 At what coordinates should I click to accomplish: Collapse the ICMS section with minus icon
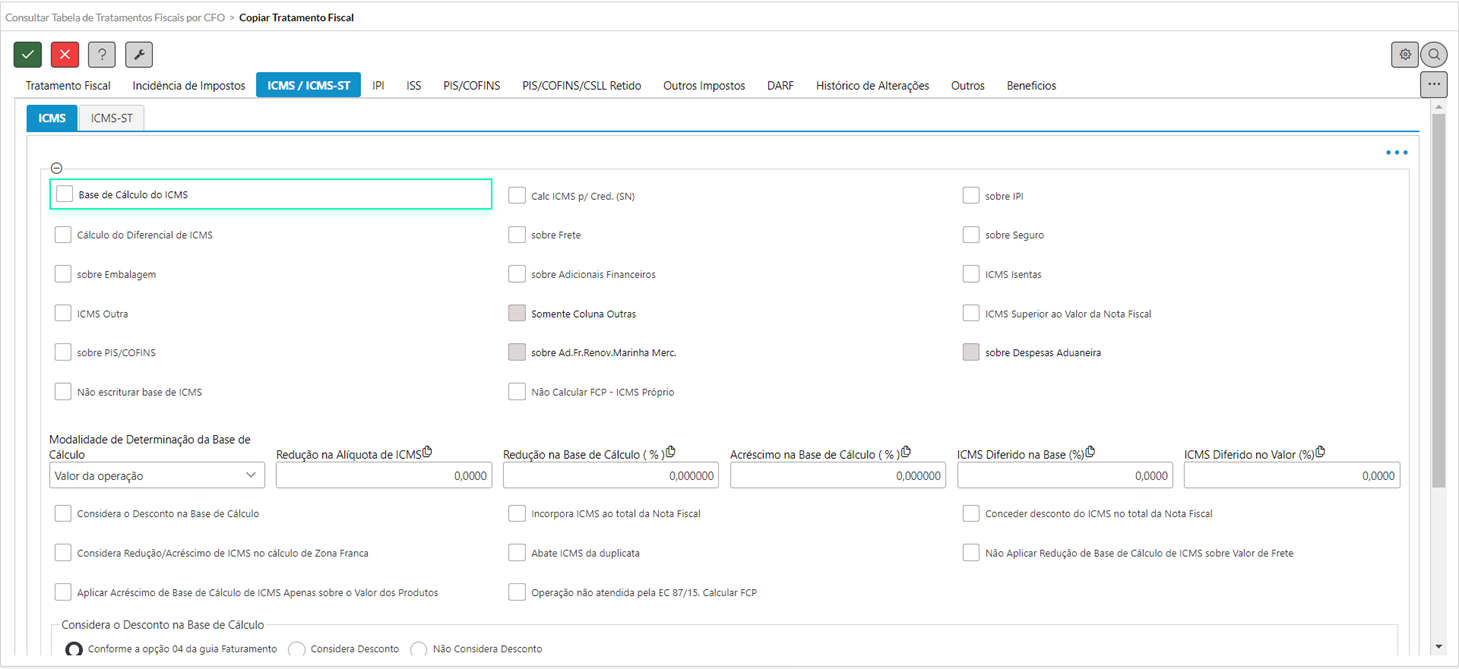click(56, 168)
